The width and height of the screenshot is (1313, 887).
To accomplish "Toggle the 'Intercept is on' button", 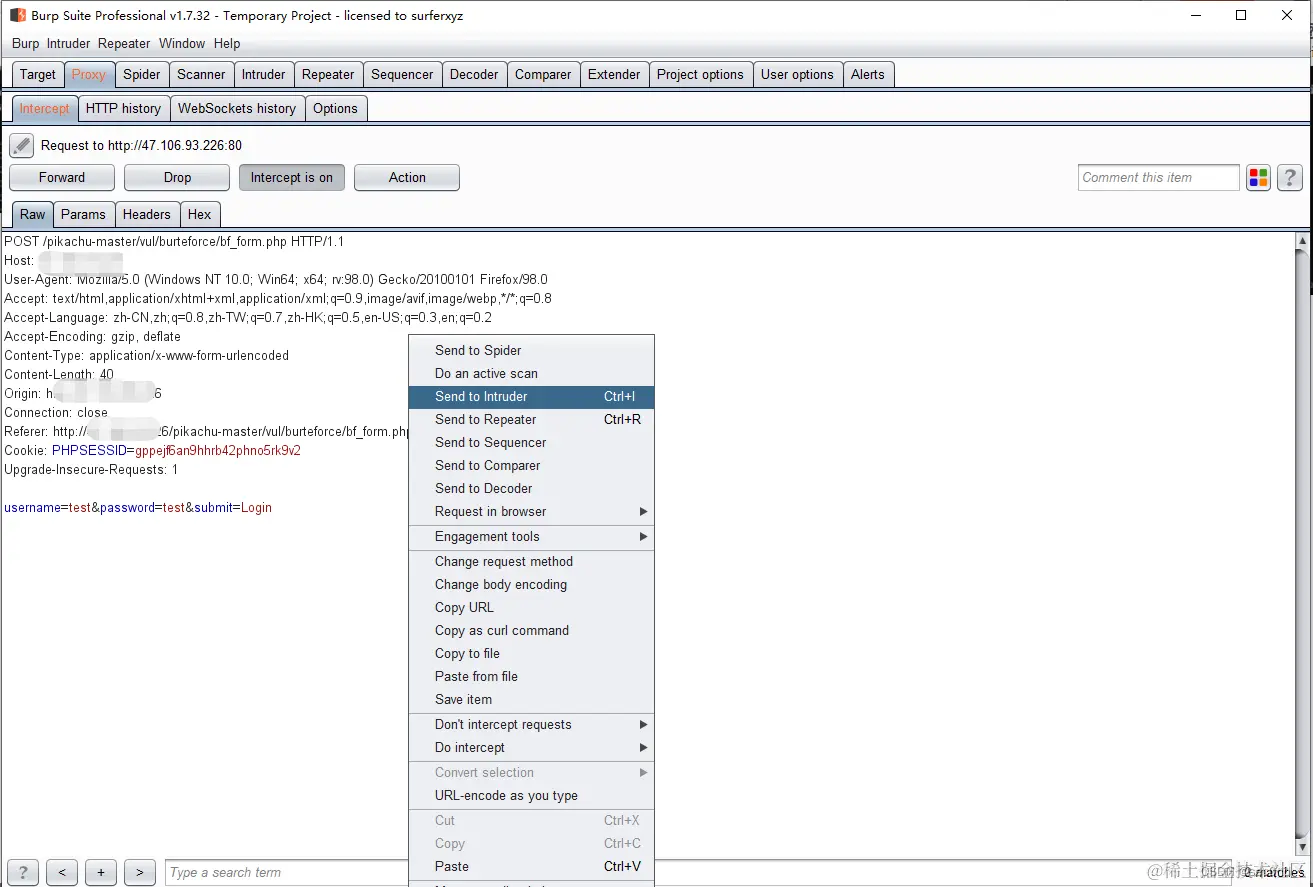I will (x=292, y=177).
